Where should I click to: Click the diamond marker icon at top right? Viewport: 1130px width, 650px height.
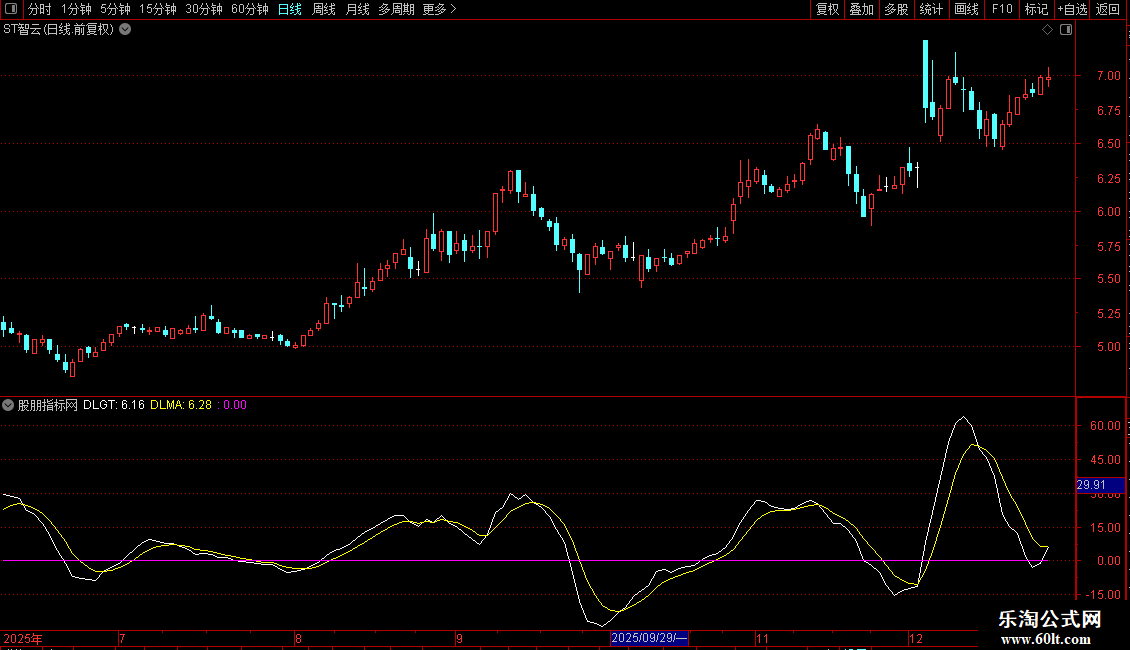1047,30
